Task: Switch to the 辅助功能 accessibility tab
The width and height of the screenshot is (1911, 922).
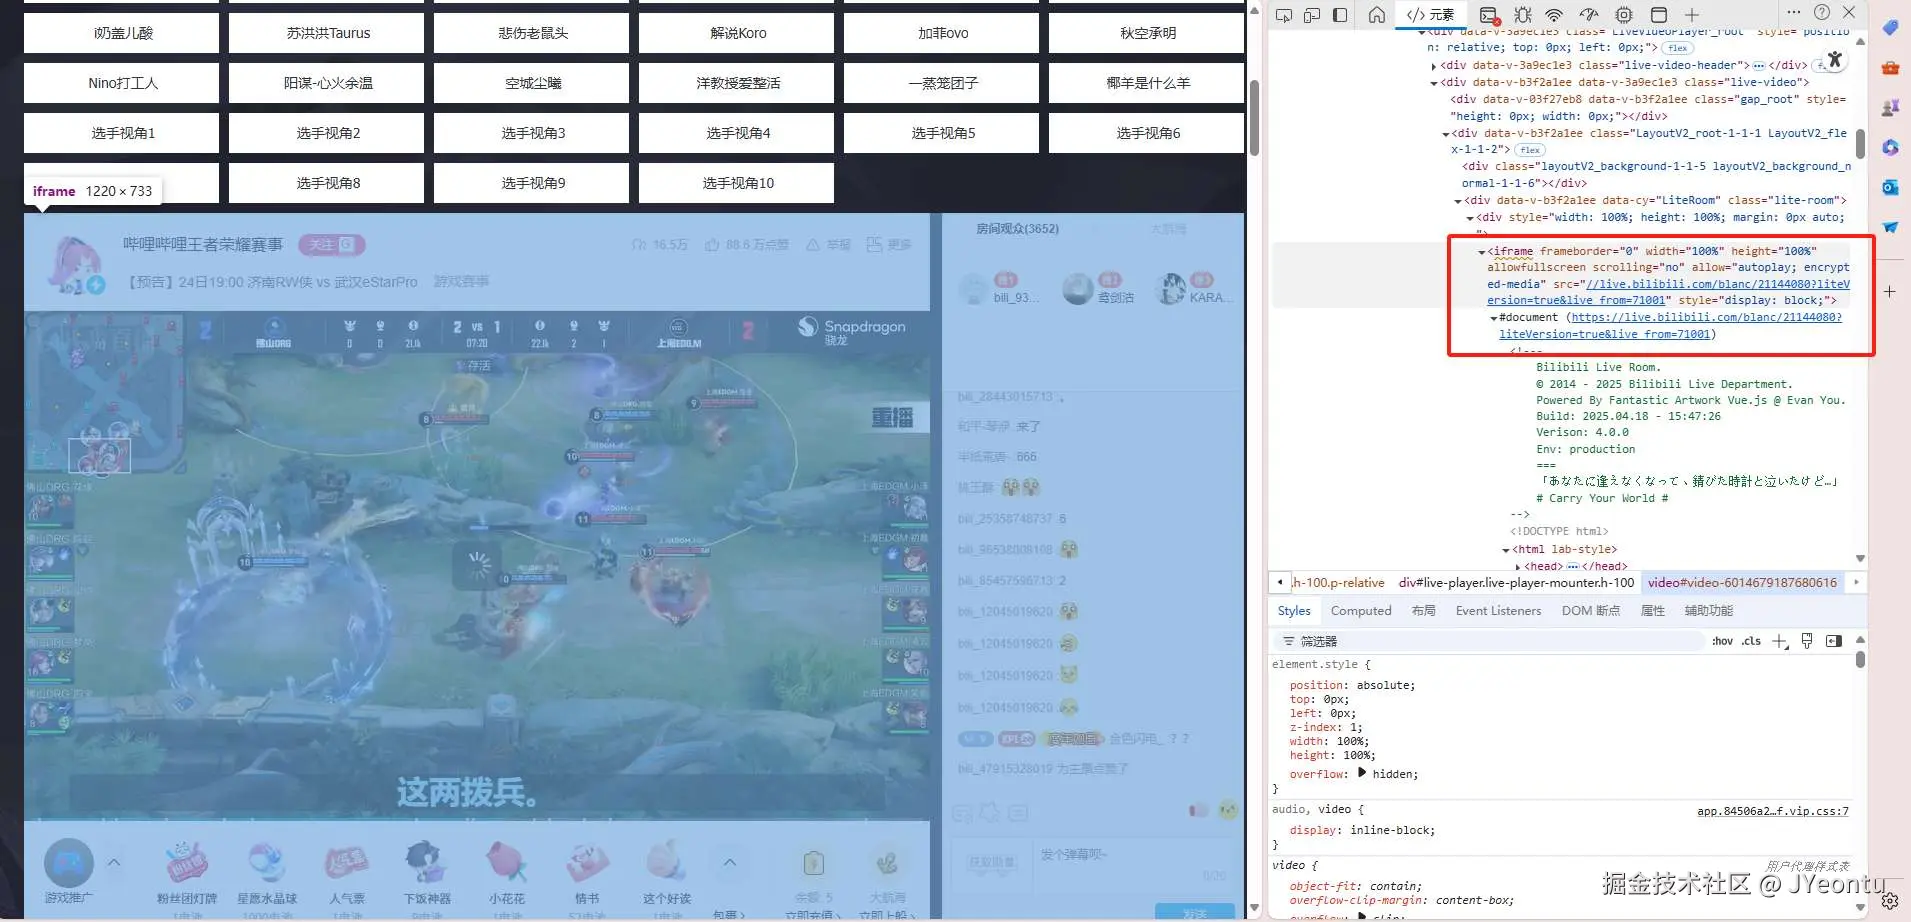Action: [1709, 611]
